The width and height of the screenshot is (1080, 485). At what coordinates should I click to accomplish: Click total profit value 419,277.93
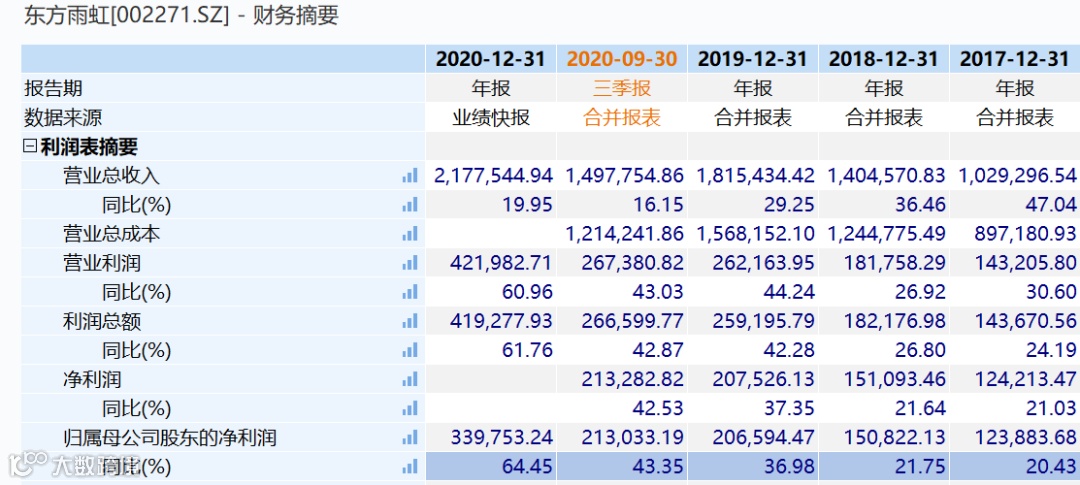pos(501,321)
